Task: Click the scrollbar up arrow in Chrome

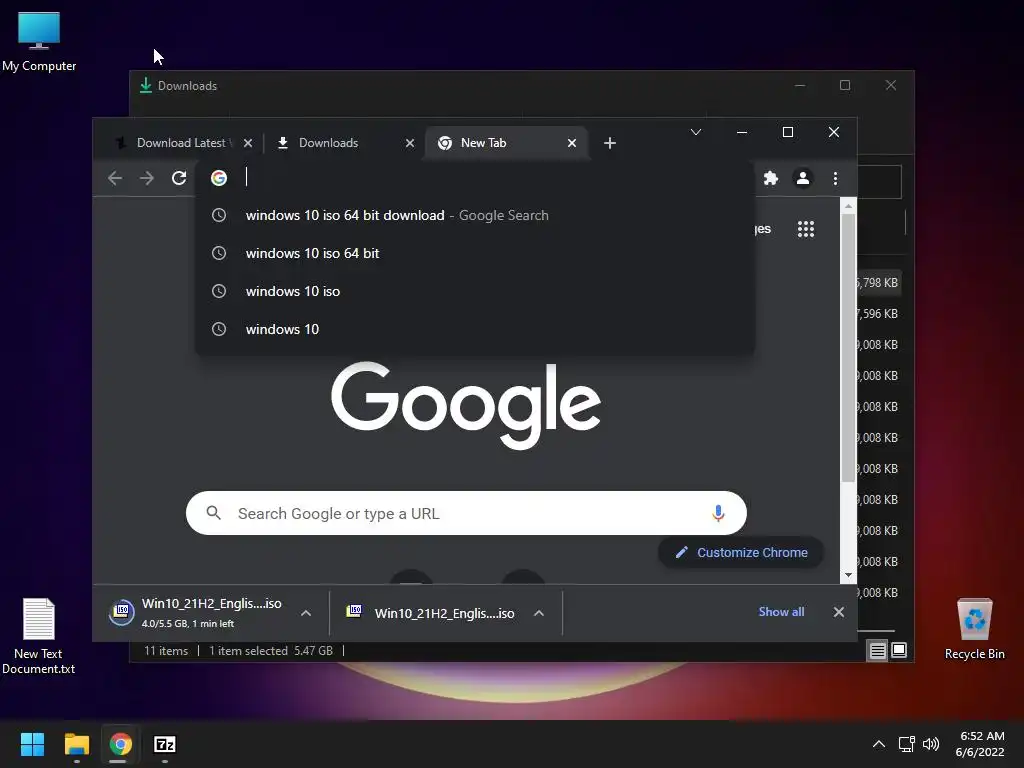Action: [x=848, y=206]
